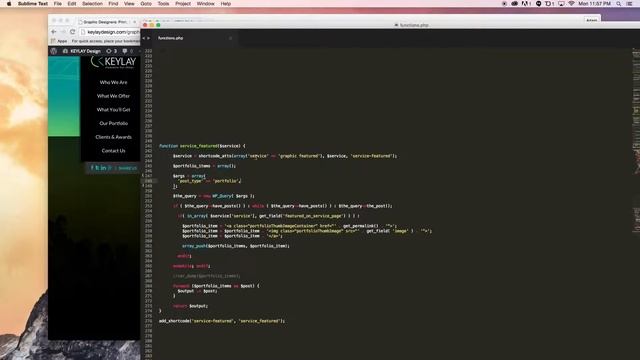The height and width of the screenshot is (360, 640).
Task: Close the functions.php tab
Action: pos(230,38)
